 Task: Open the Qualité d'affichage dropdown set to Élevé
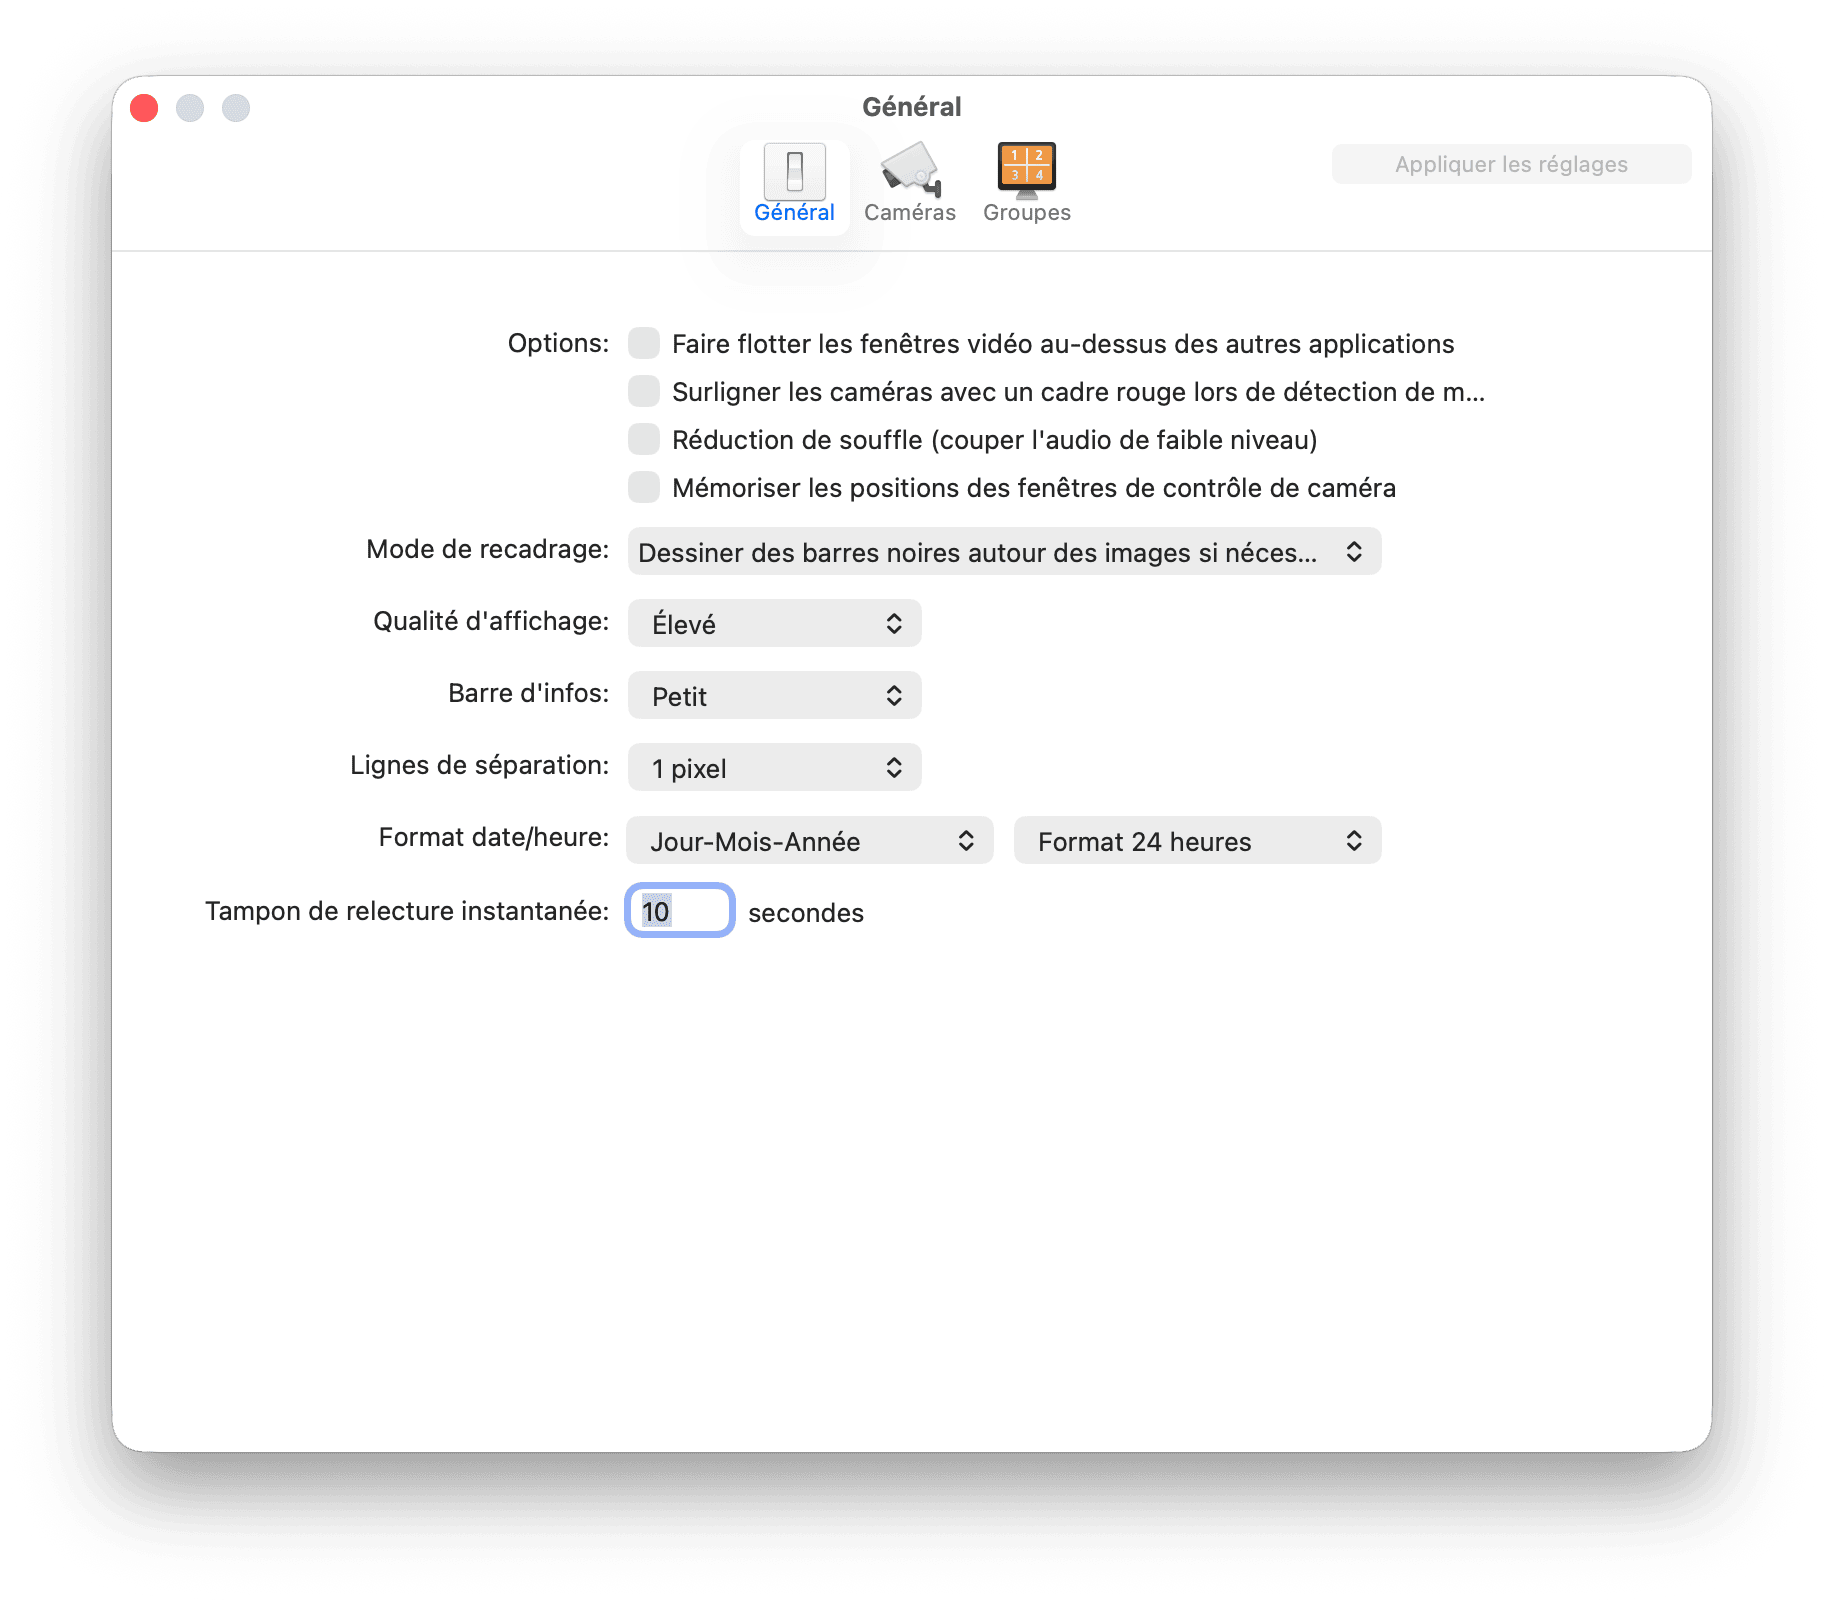click(x=774, y=624)
